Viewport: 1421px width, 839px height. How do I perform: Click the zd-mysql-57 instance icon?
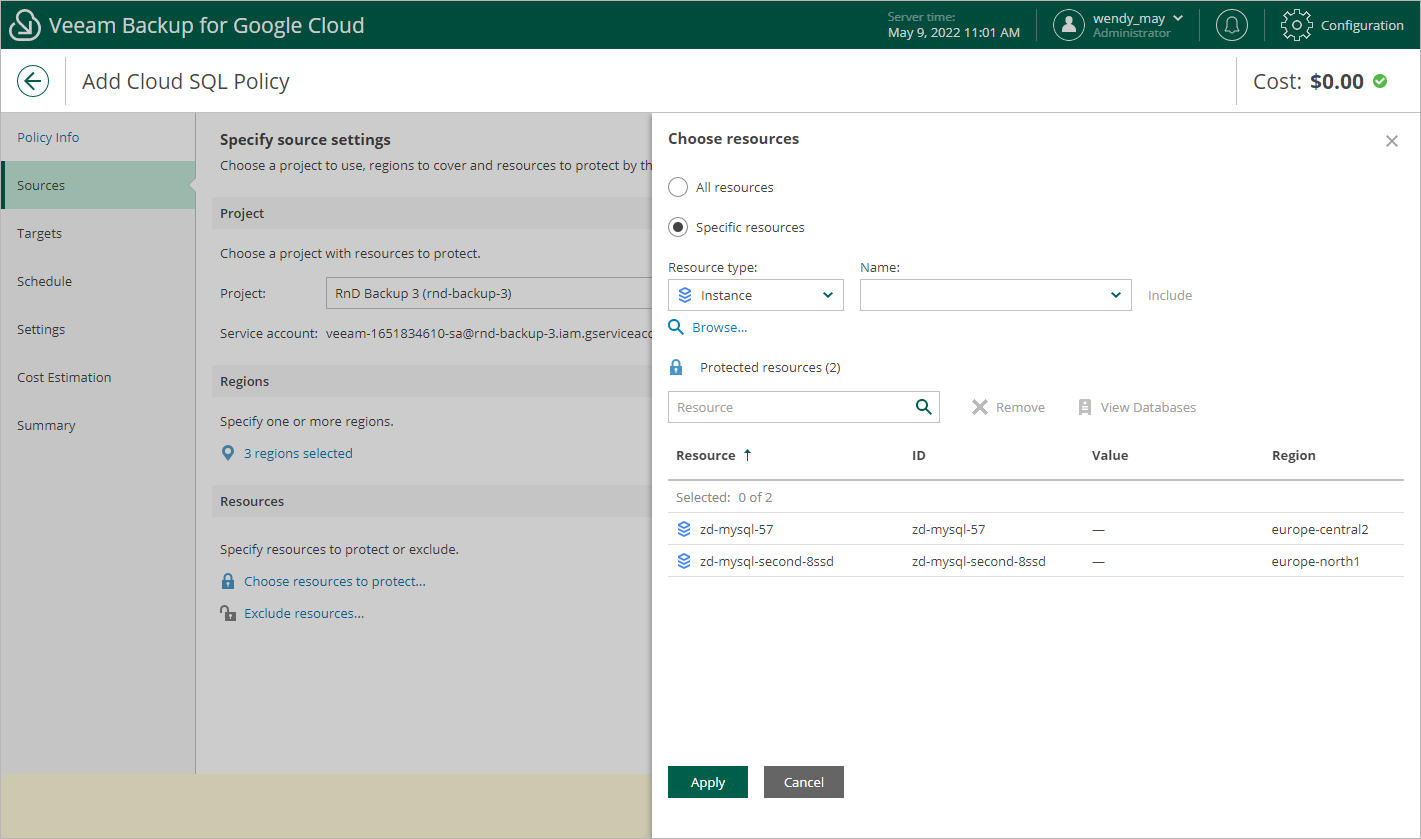[684, 529]
